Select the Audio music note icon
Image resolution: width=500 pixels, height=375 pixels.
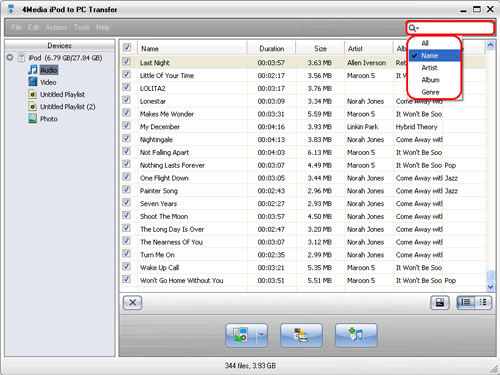[32, 70]
